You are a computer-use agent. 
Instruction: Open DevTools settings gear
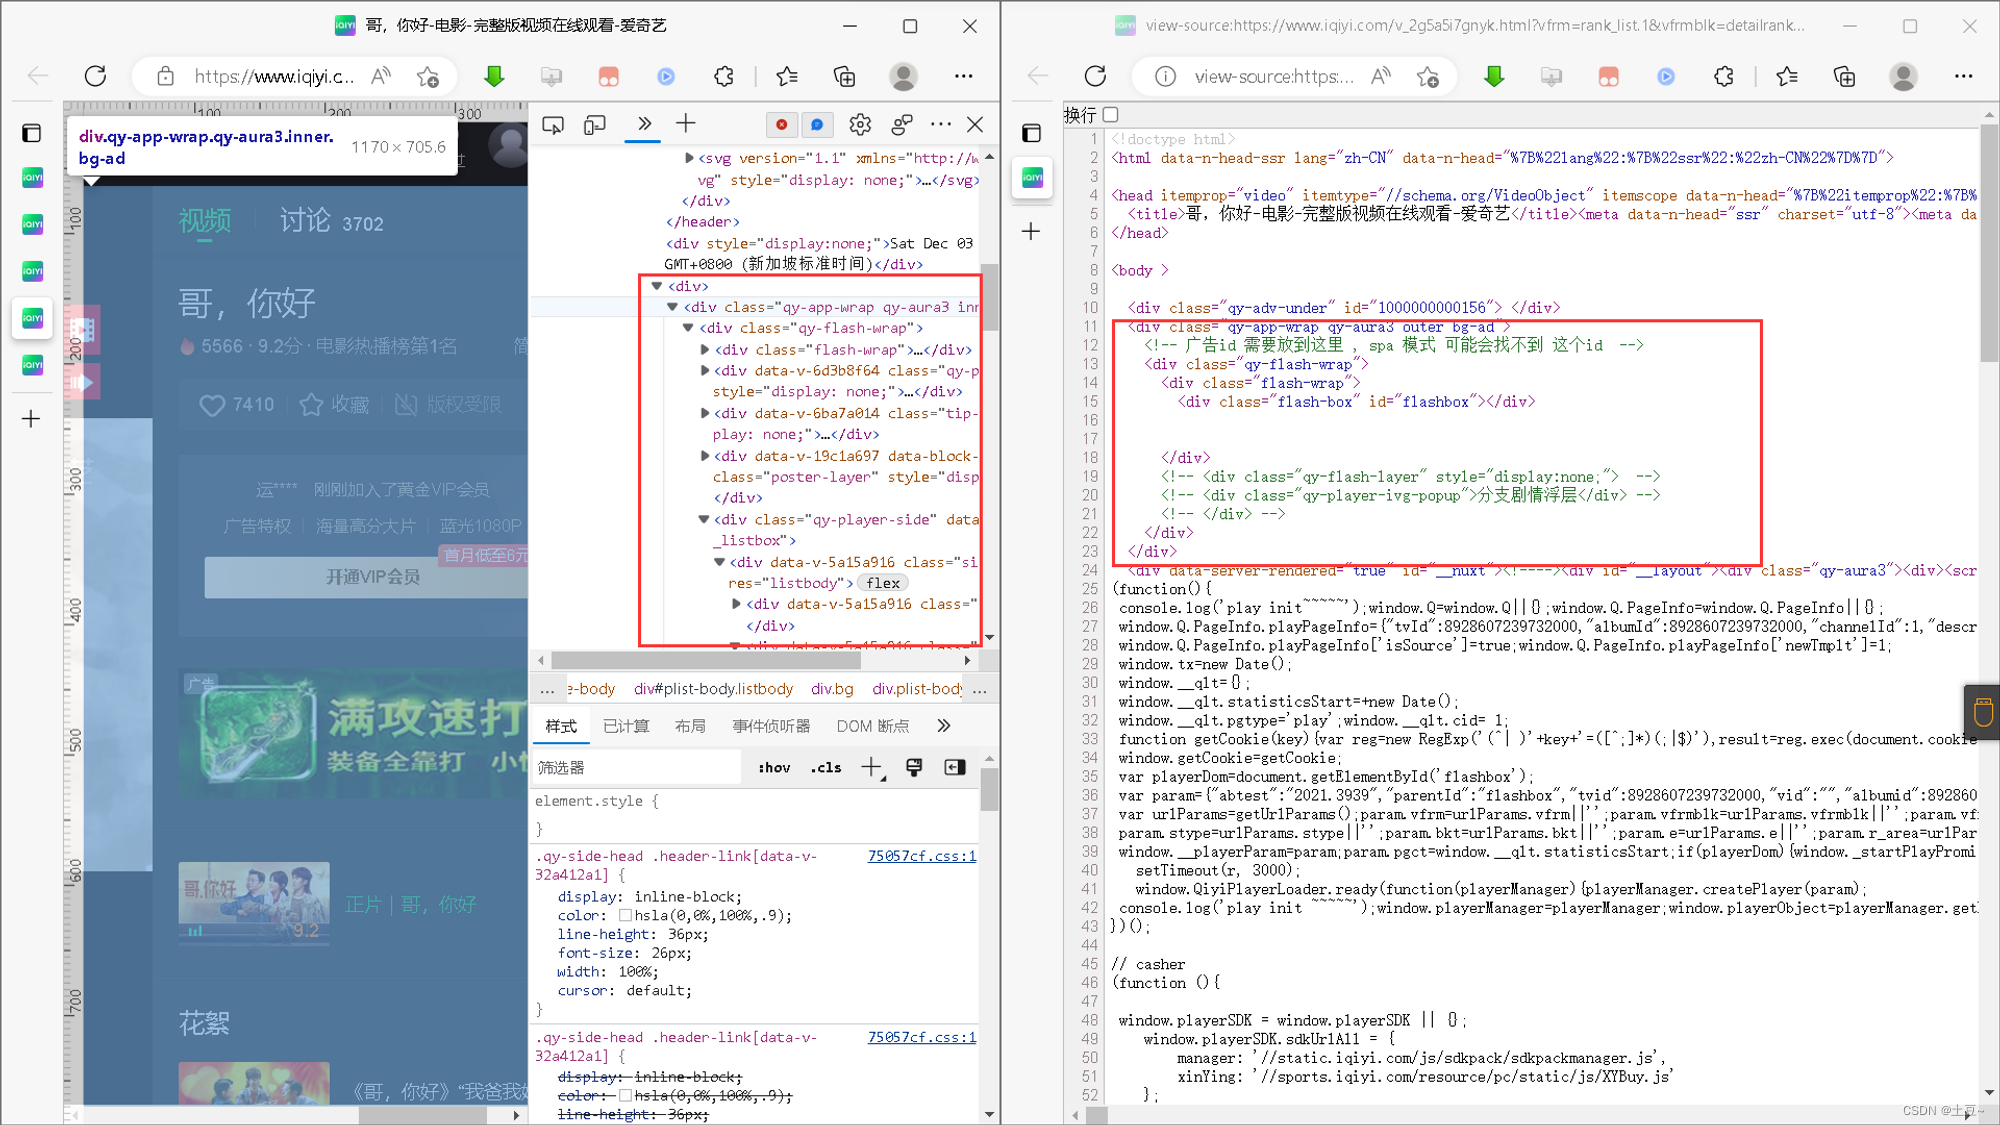(x=860, y=125)
